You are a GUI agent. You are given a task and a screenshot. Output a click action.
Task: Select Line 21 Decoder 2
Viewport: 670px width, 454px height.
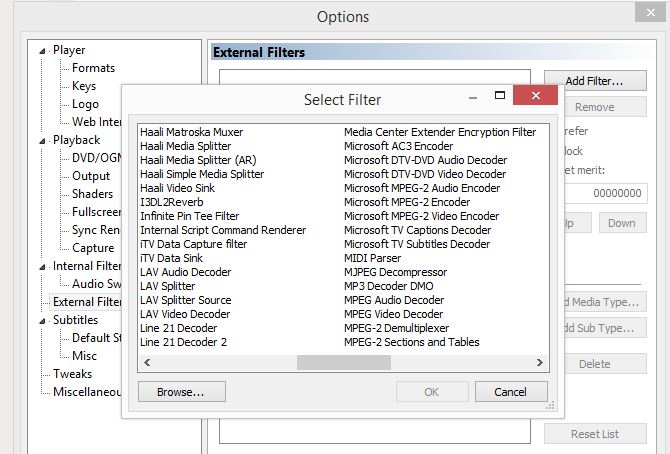pyautogui.click(x=183, y=342)
